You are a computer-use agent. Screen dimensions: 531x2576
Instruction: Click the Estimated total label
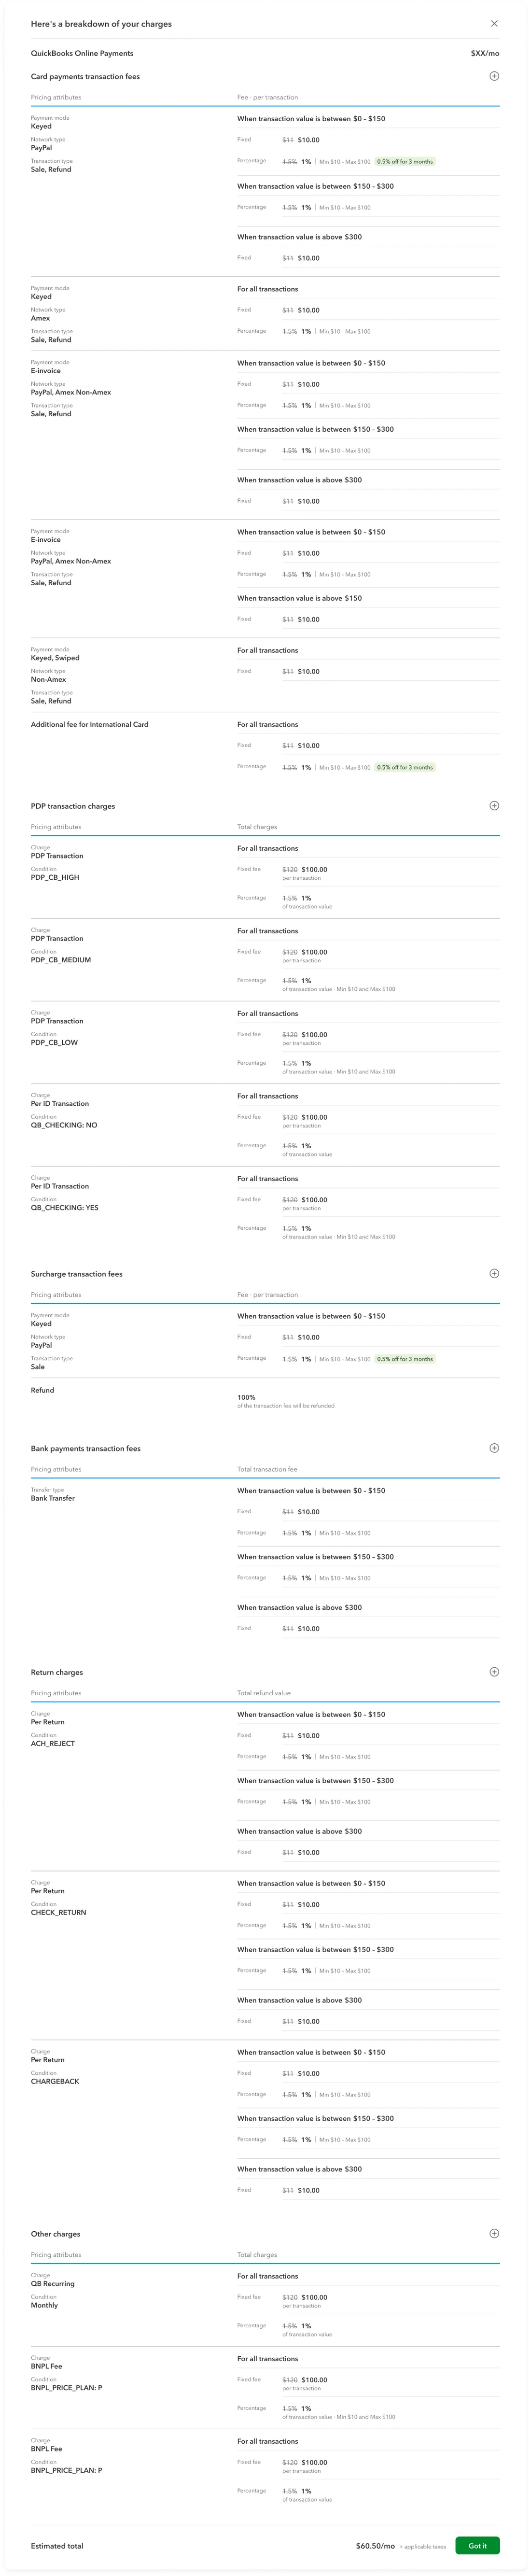[x=57, y=2546]
